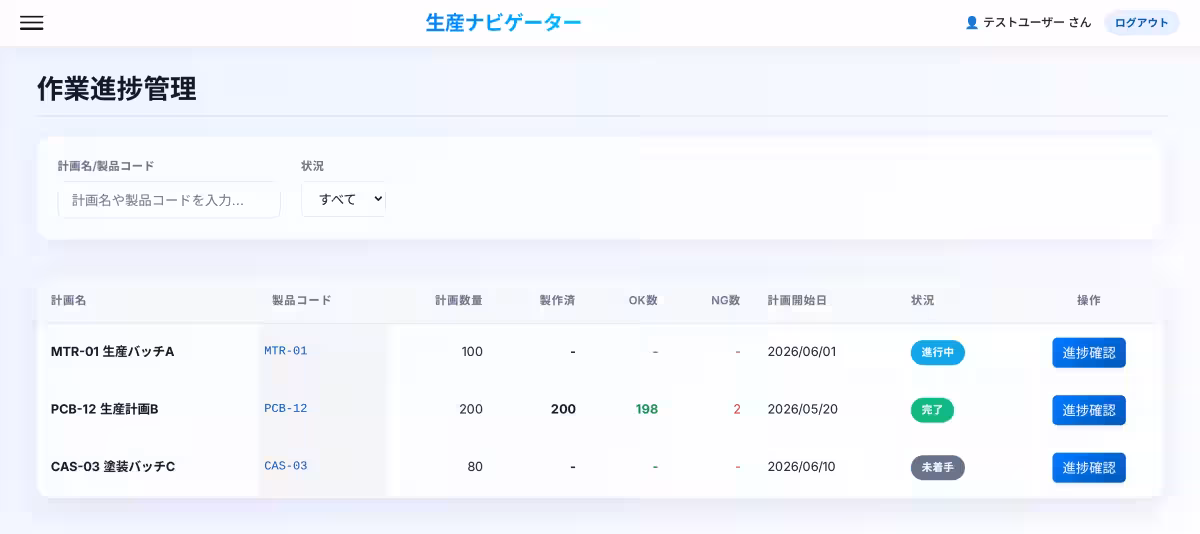
Task: Click the start date 2026/05/20
Action: 802,409
